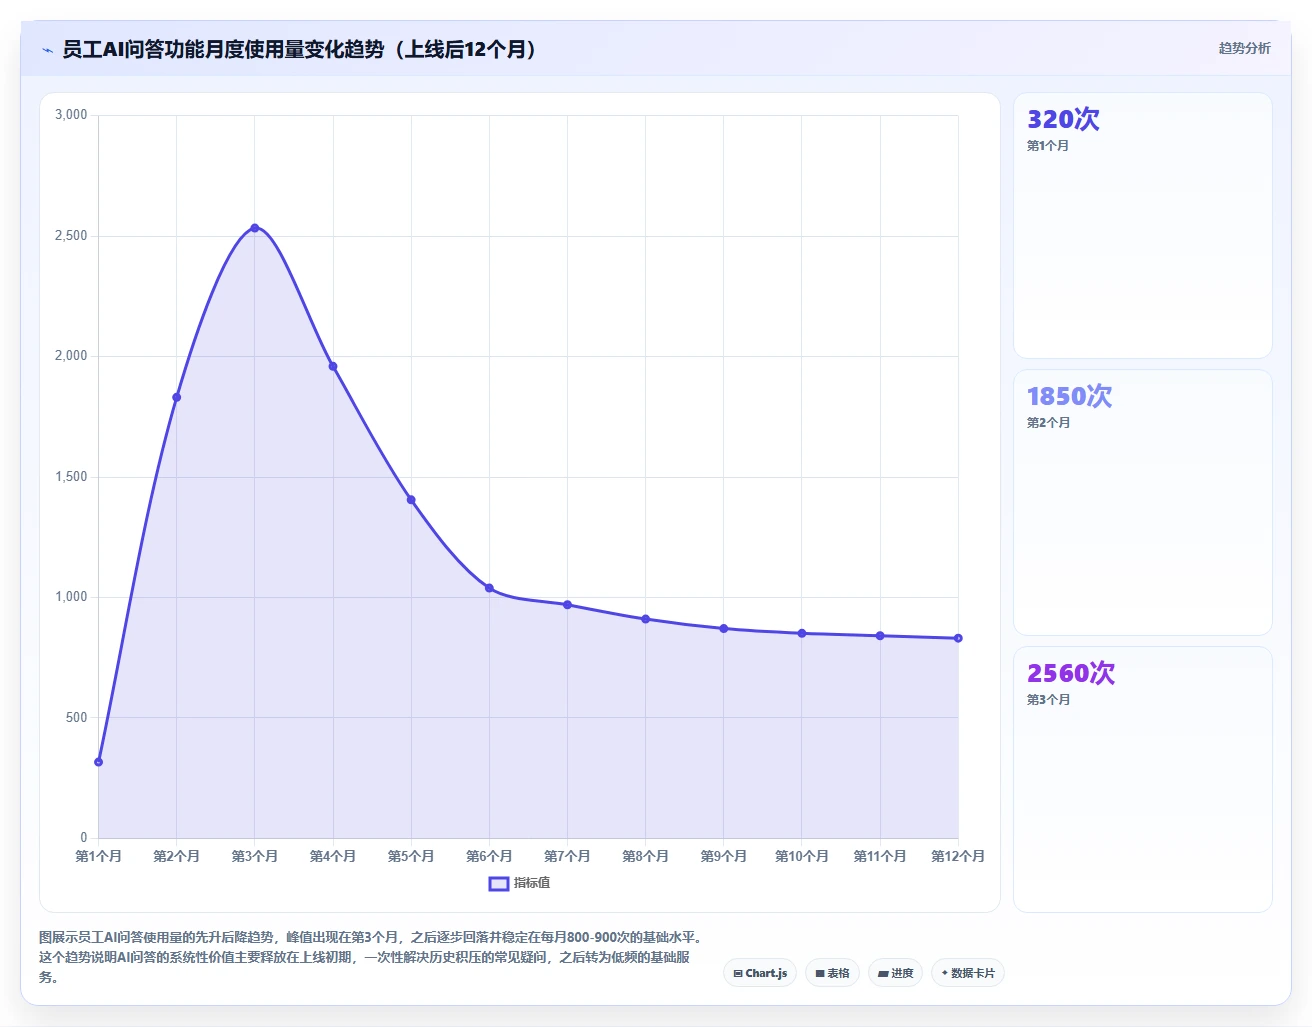Click the 2,000 y-axis label
The width and height of the screenshot is (1312, 1027).
pos(71,356)
